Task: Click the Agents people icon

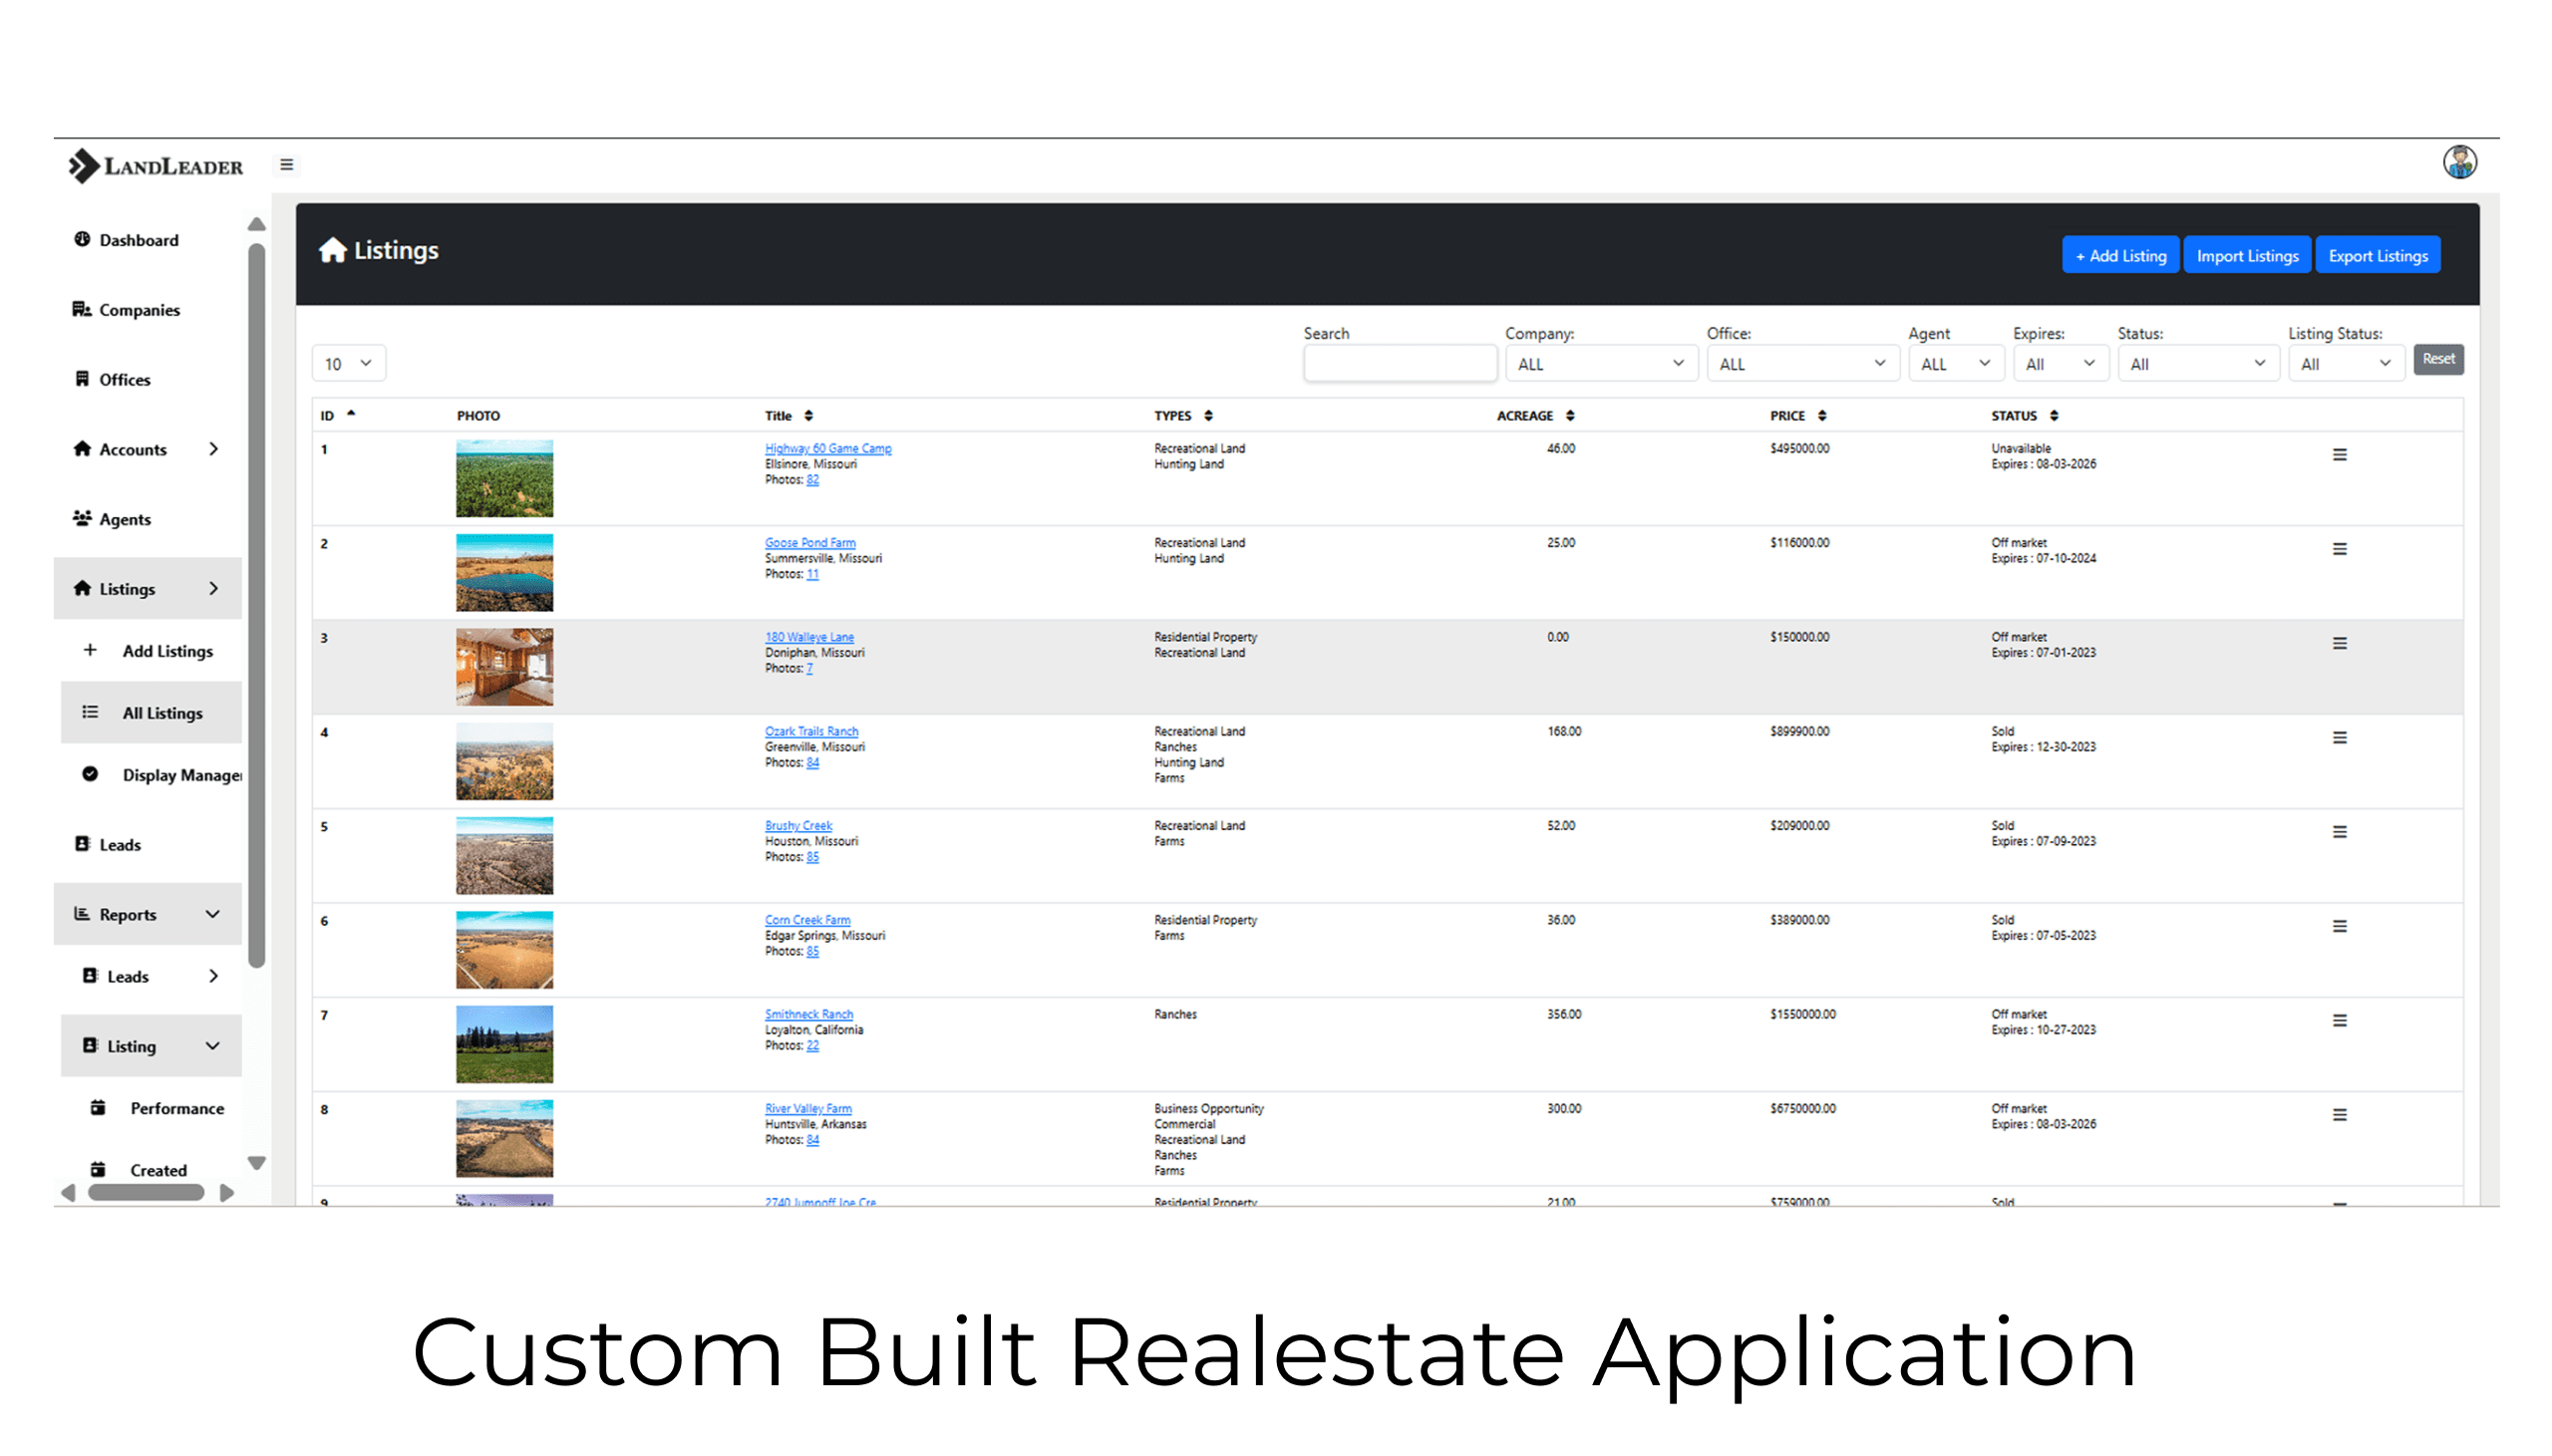Action: click(x=82, y=518)
